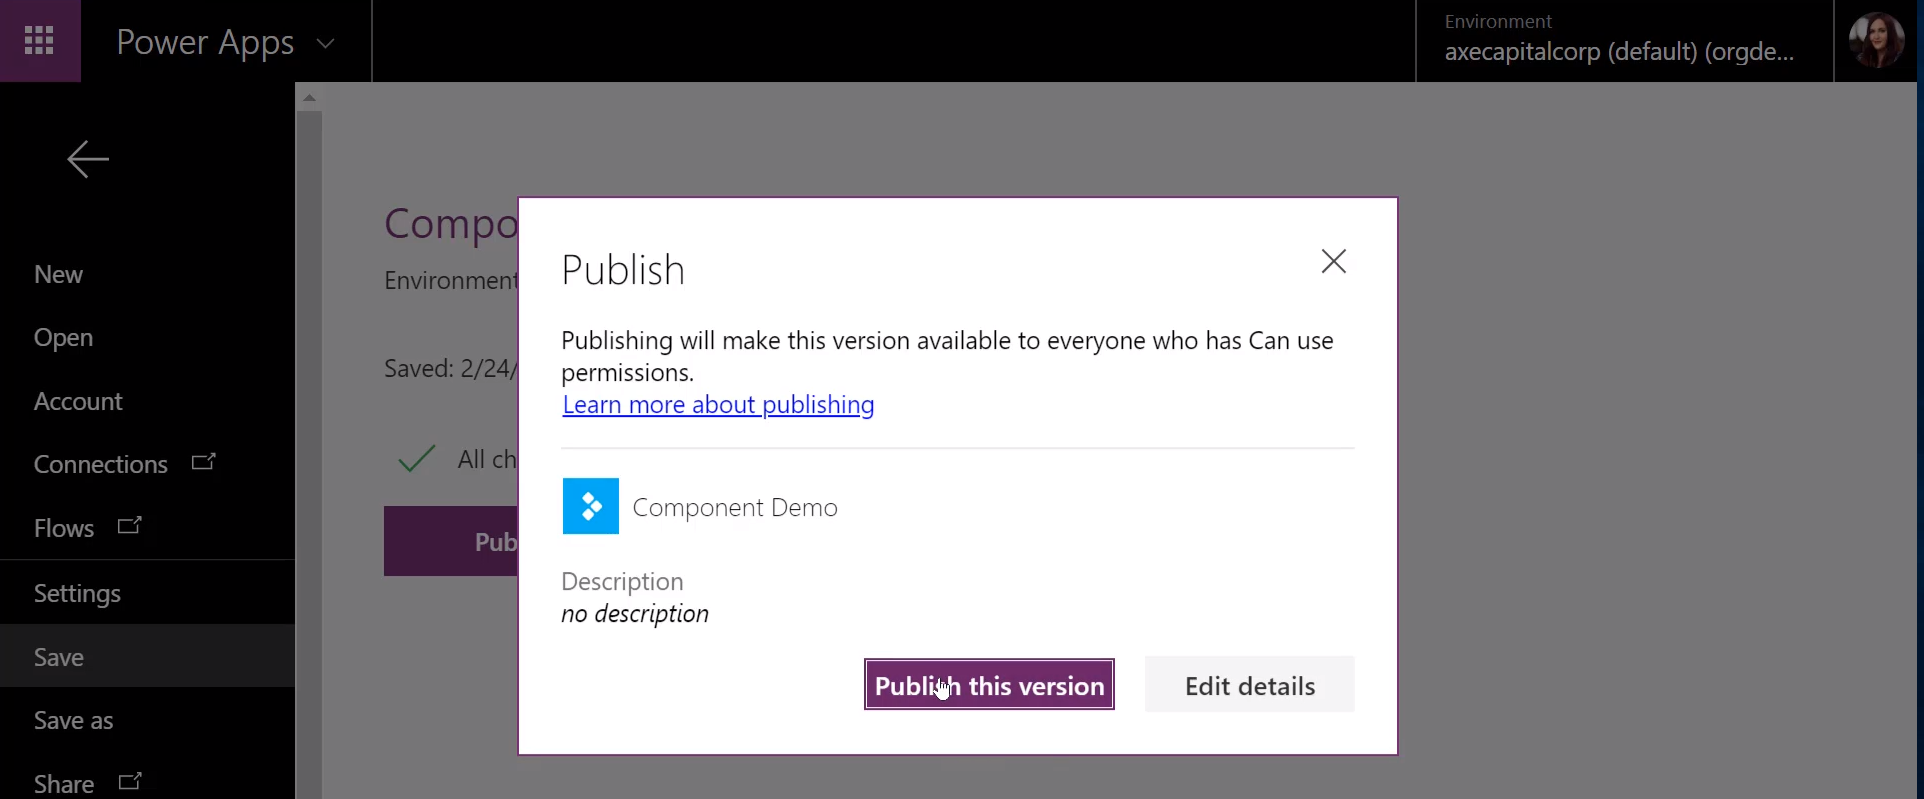Open the Environment selector
Image resolution: width=1924 pixels, height=799 pixels.
coord(1624,41)
